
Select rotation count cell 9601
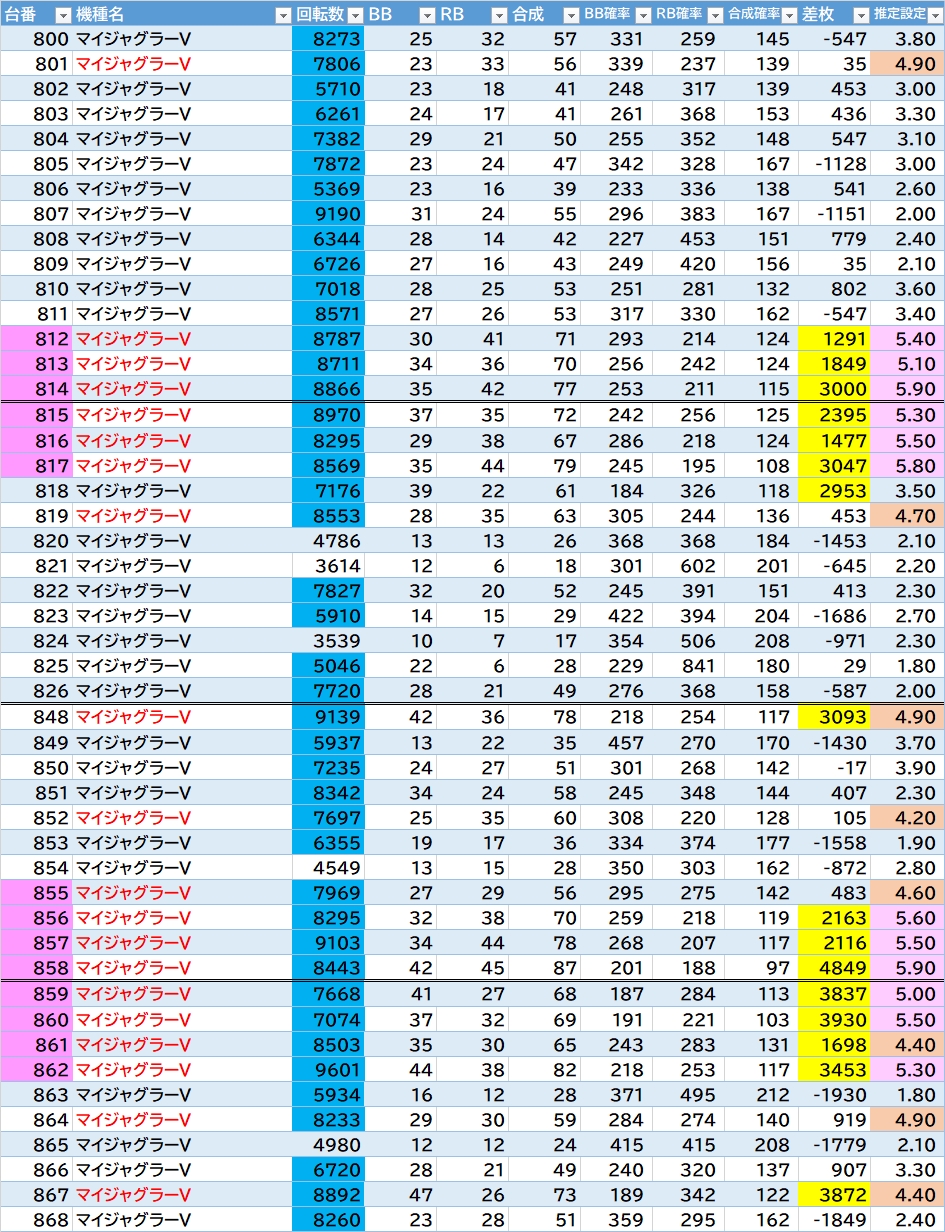329,1069
